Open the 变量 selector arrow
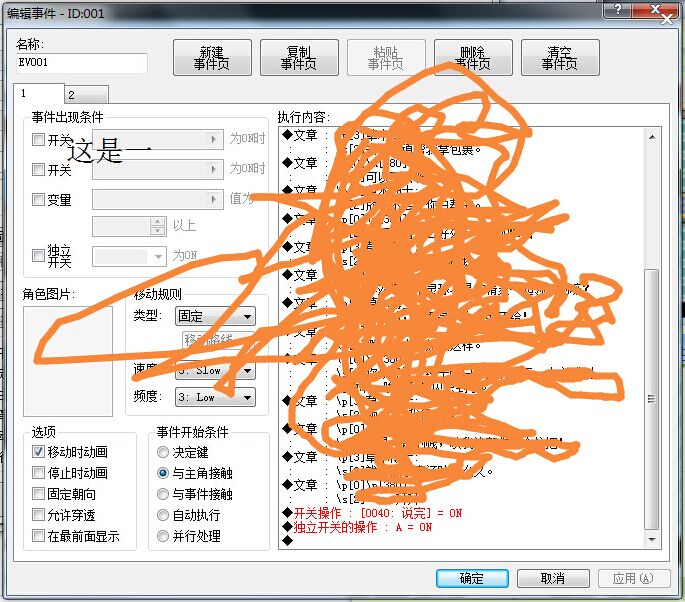685x602 pixels. pos(214,200)
